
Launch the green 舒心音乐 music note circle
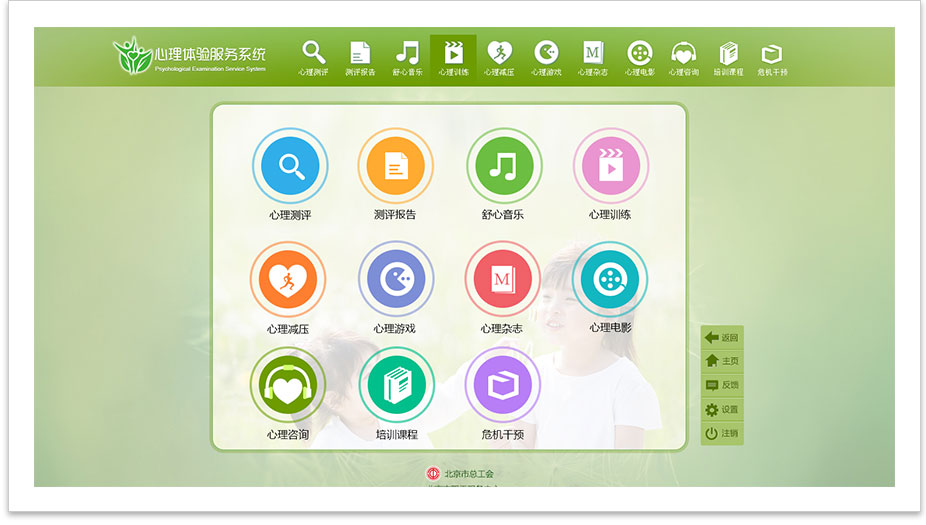click(x=504, y=166)
